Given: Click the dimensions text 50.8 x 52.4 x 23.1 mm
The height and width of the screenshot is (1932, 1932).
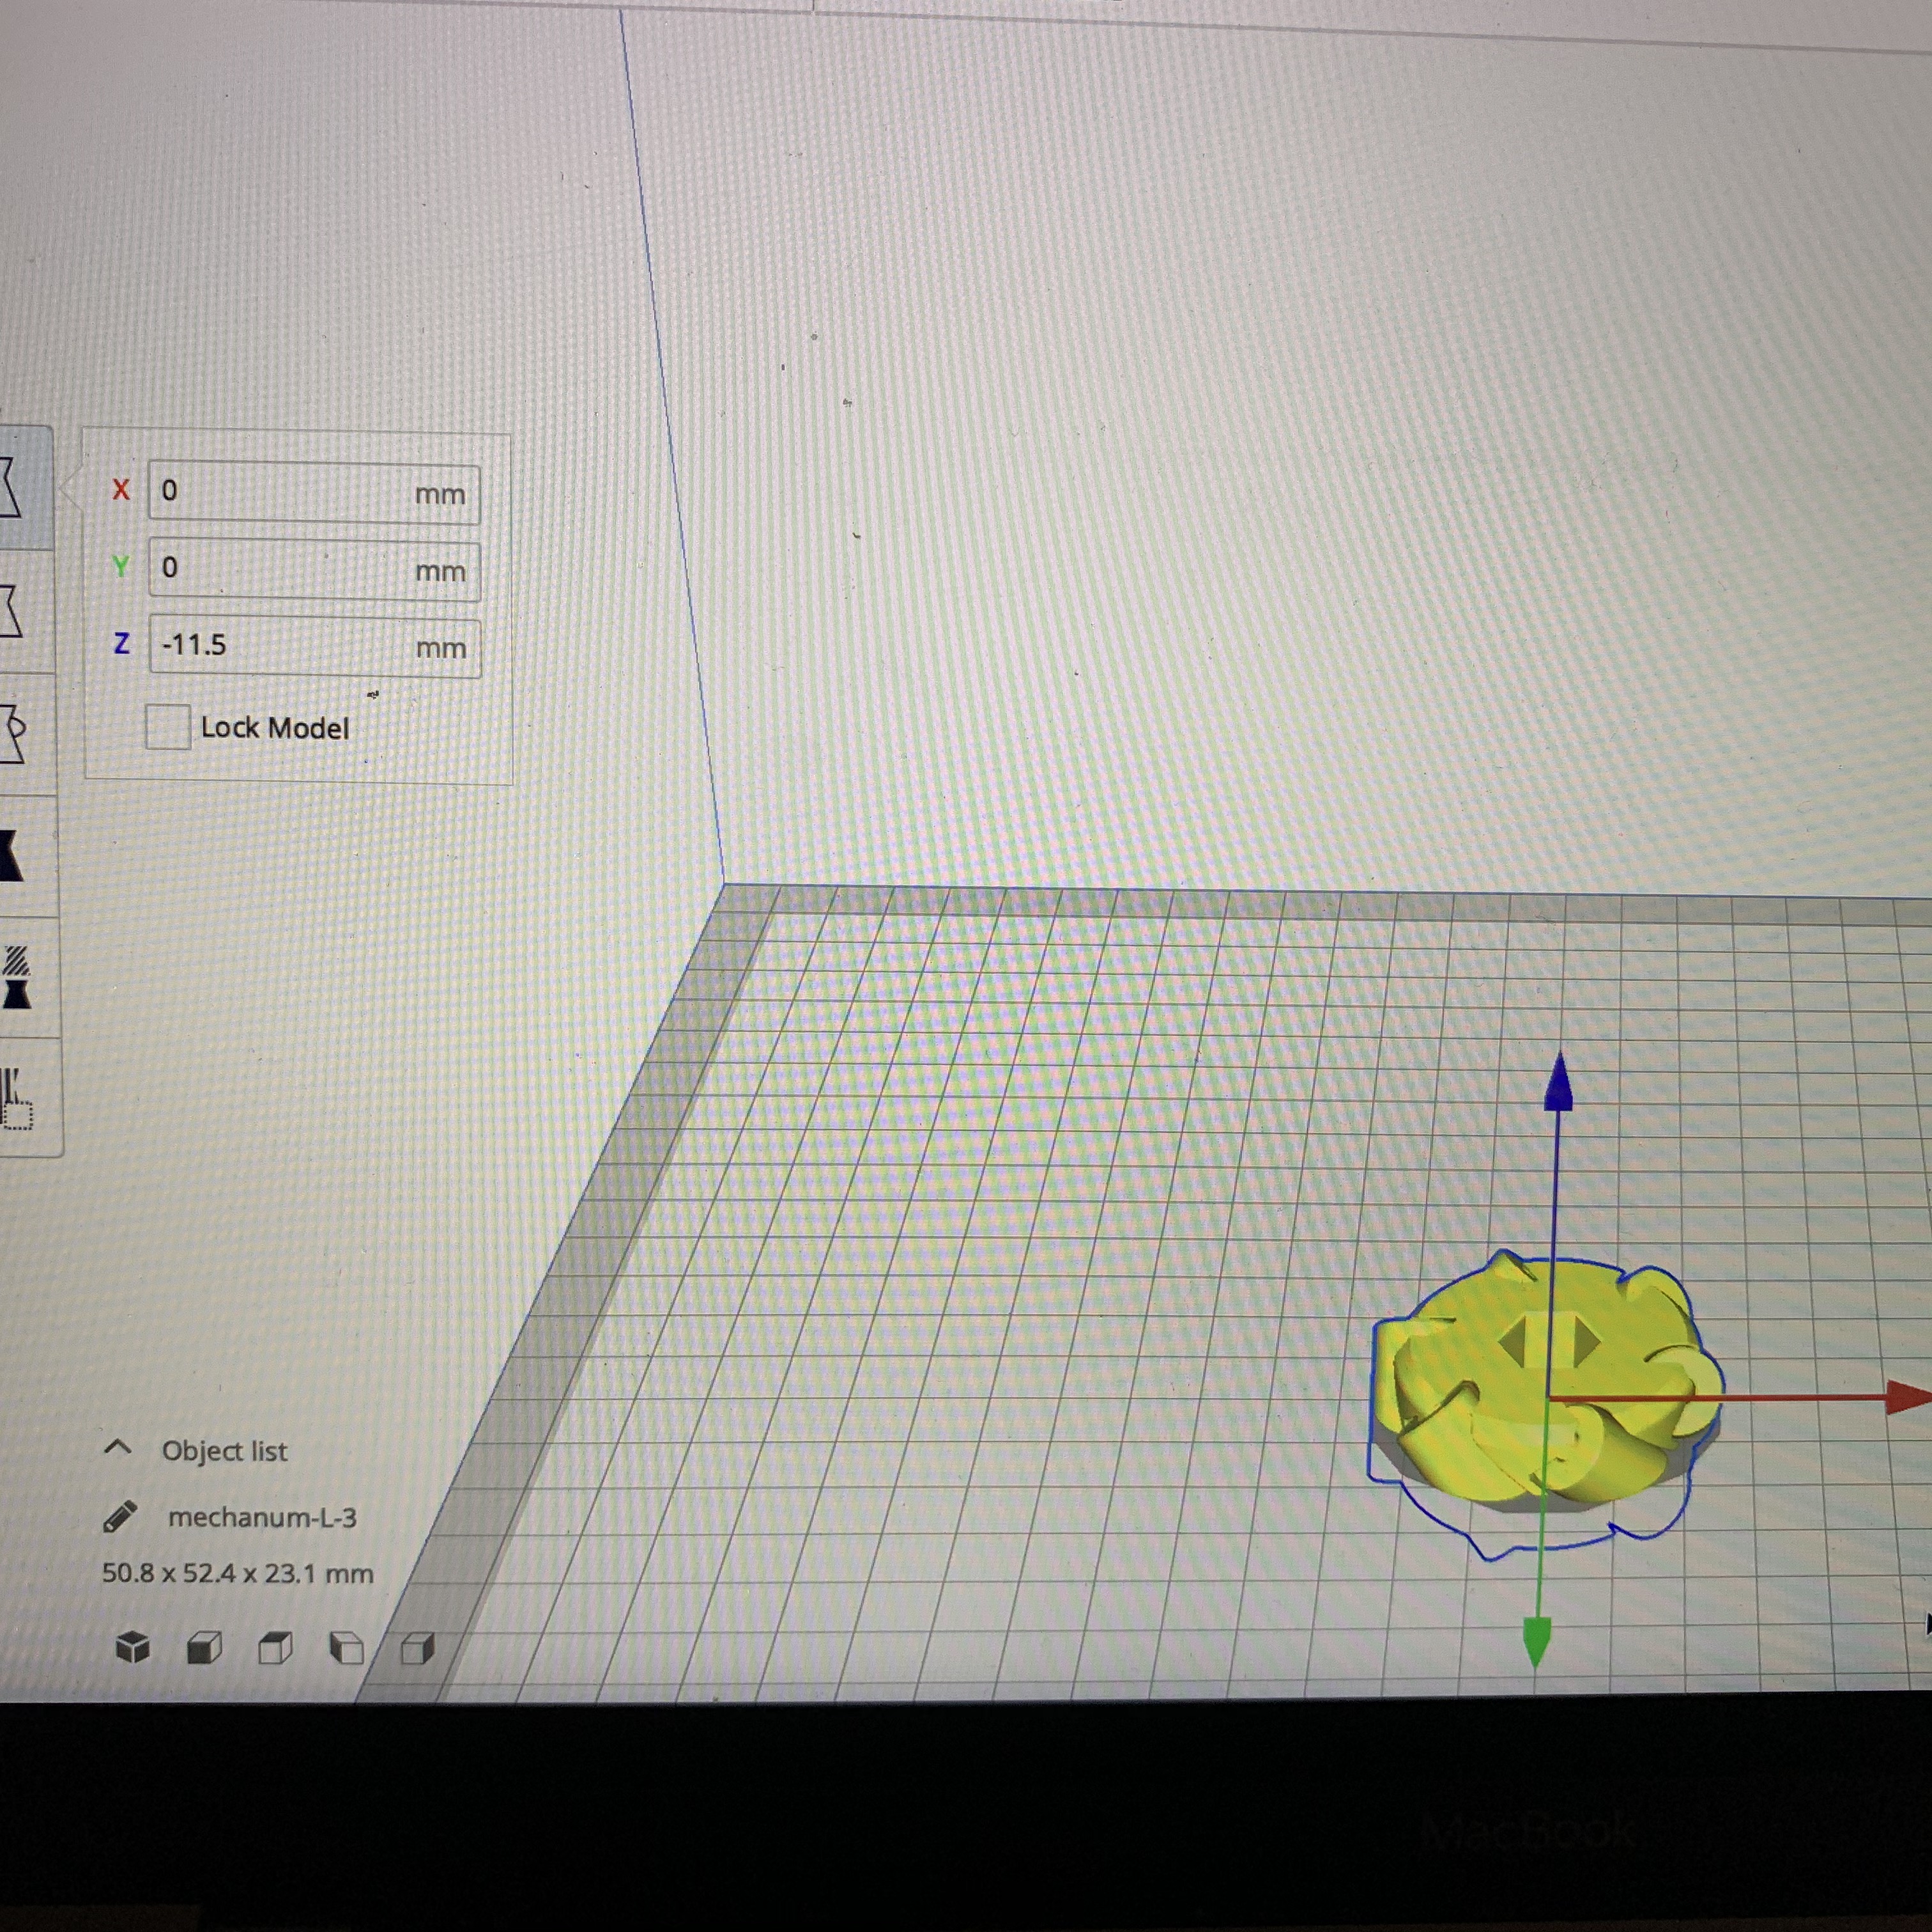Looking at the screenshot, I should [238, 1573].
